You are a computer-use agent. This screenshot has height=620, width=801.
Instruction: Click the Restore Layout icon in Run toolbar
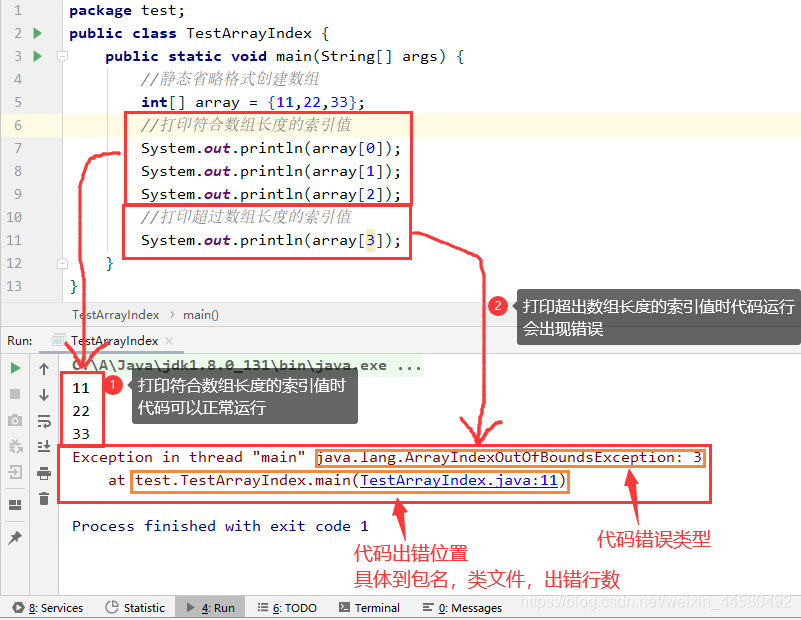[x=15, y=505]
